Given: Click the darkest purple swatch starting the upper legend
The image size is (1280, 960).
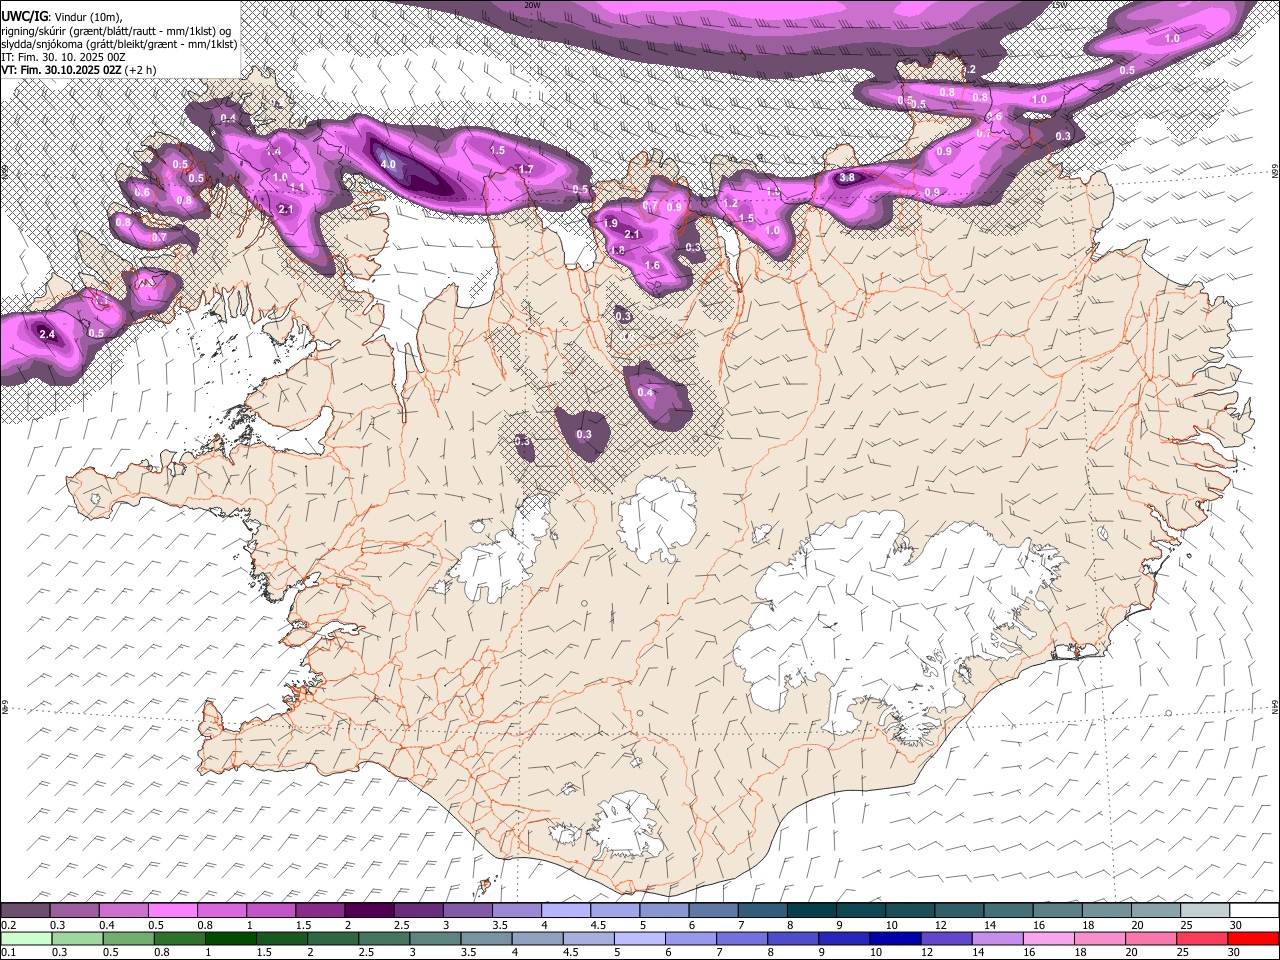Looking at the screenshot, I should (25, 911).
